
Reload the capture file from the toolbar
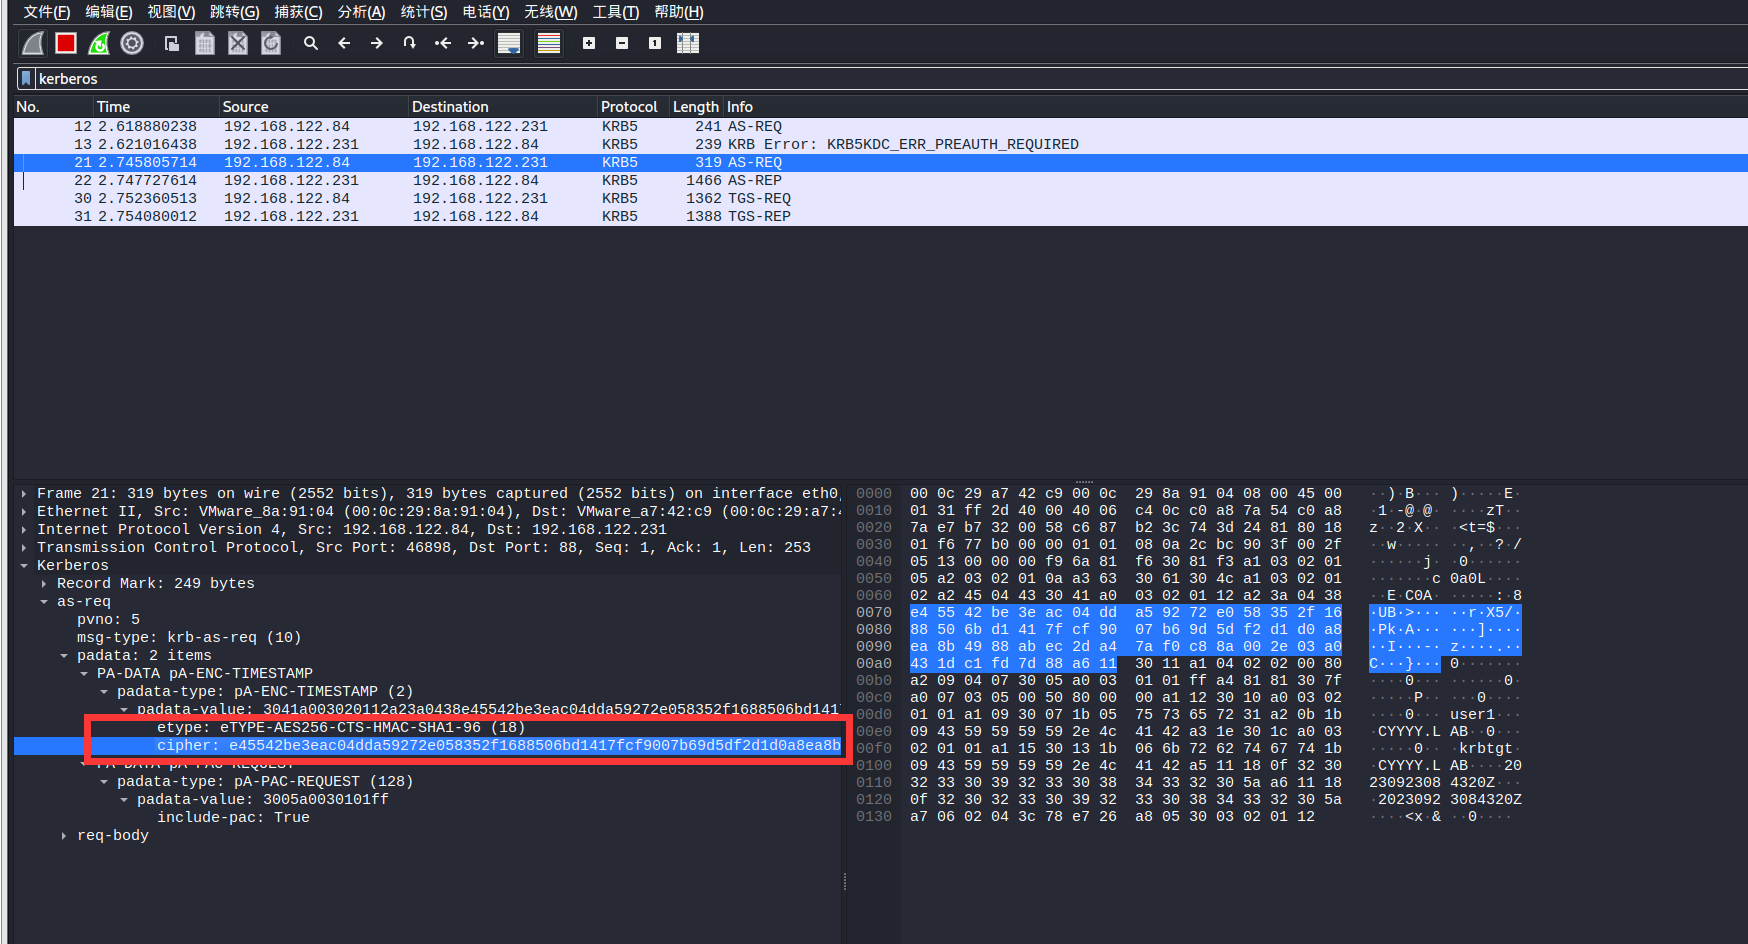(x=271, y=43)
